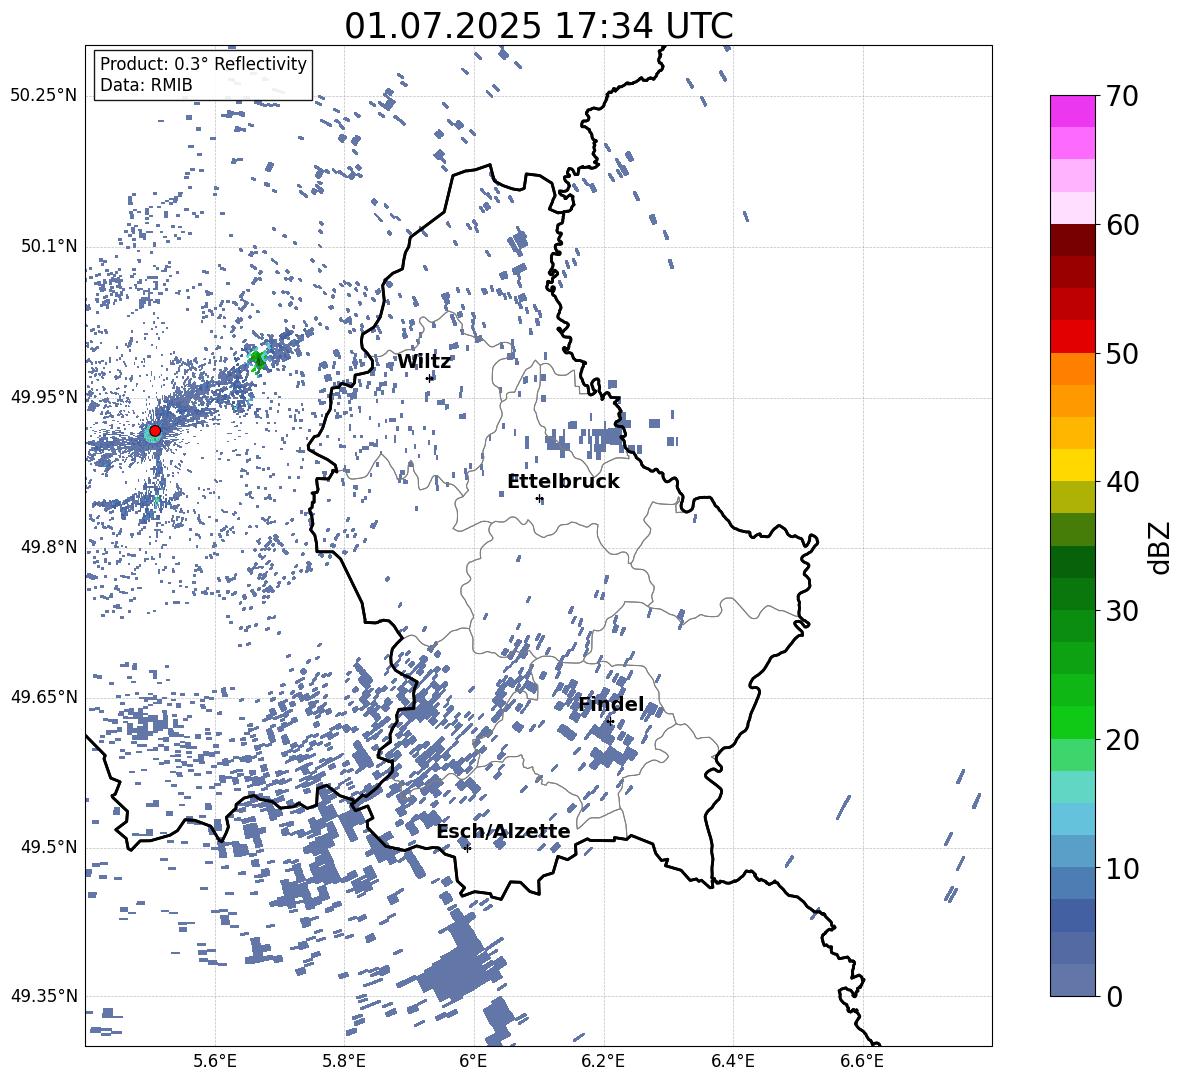The image size is (1184, 1081).
Task: Click the 49.65°N latitude label
Action: tap(44, 697)
